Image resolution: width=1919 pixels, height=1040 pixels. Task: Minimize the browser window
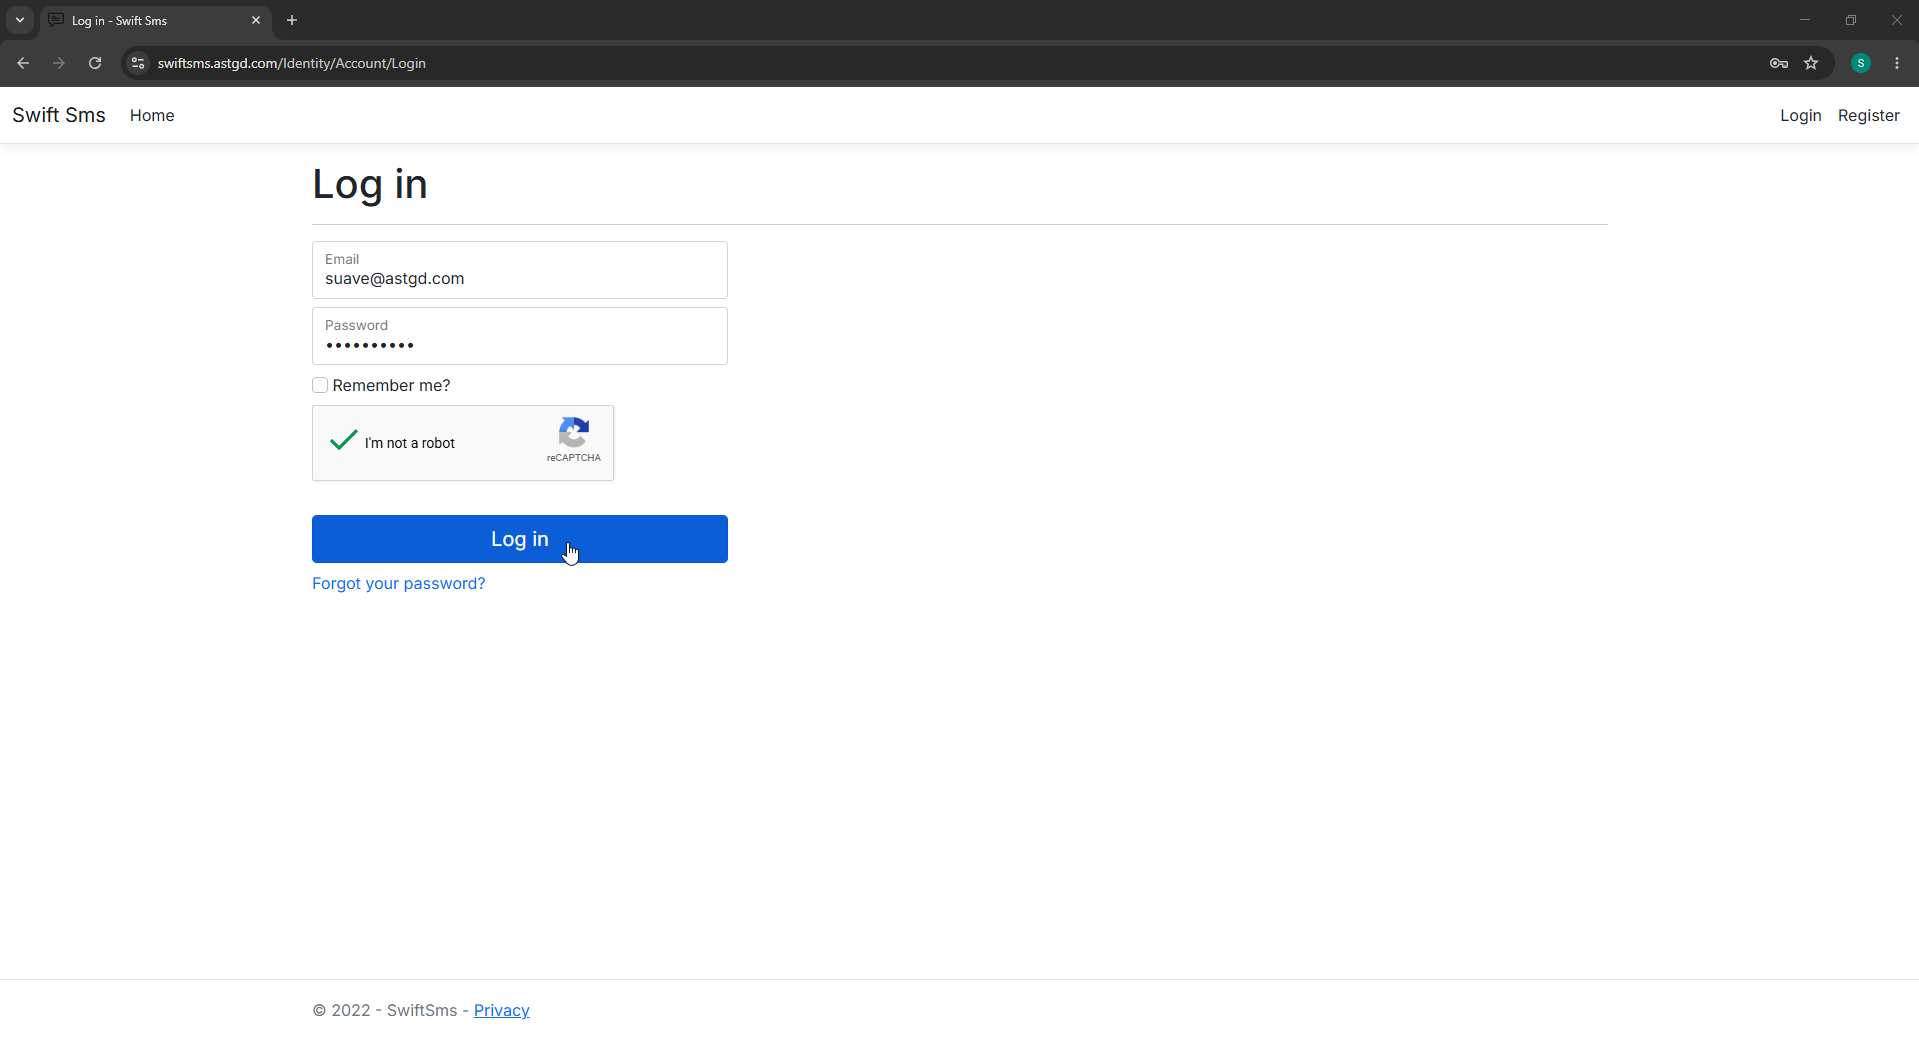point(1805,20)
